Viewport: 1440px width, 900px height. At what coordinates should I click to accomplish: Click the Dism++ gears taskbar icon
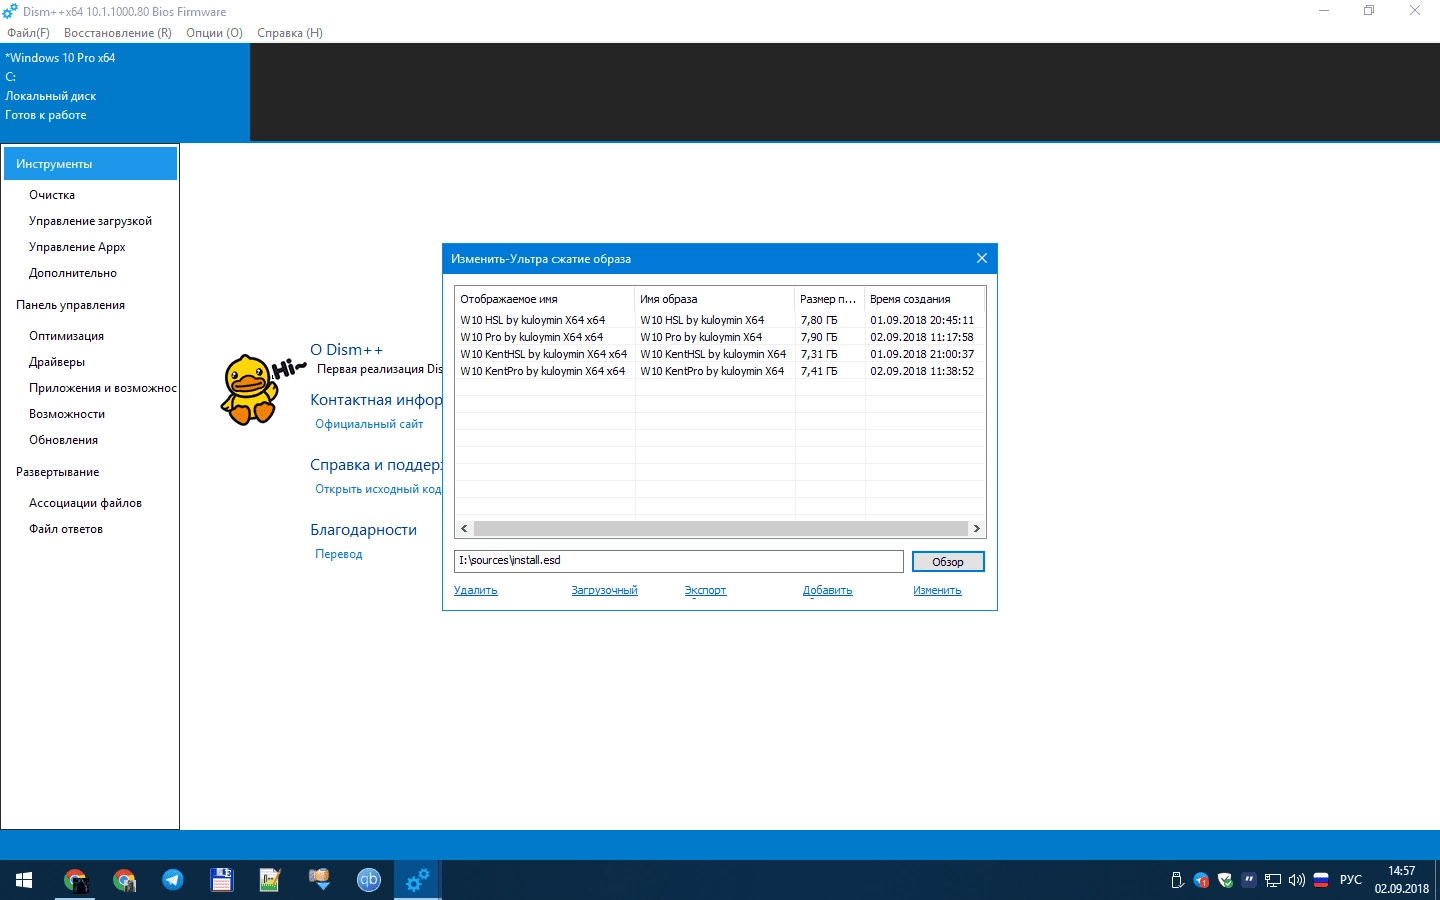tap(417, 880)
